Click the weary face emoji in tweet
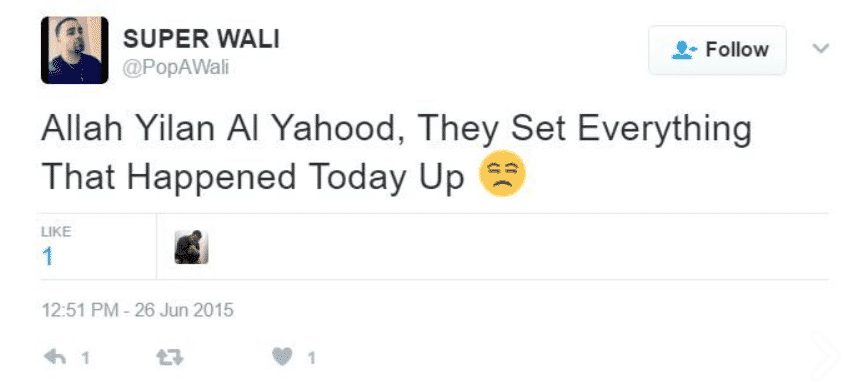849x384 pixels. point(502,173)
